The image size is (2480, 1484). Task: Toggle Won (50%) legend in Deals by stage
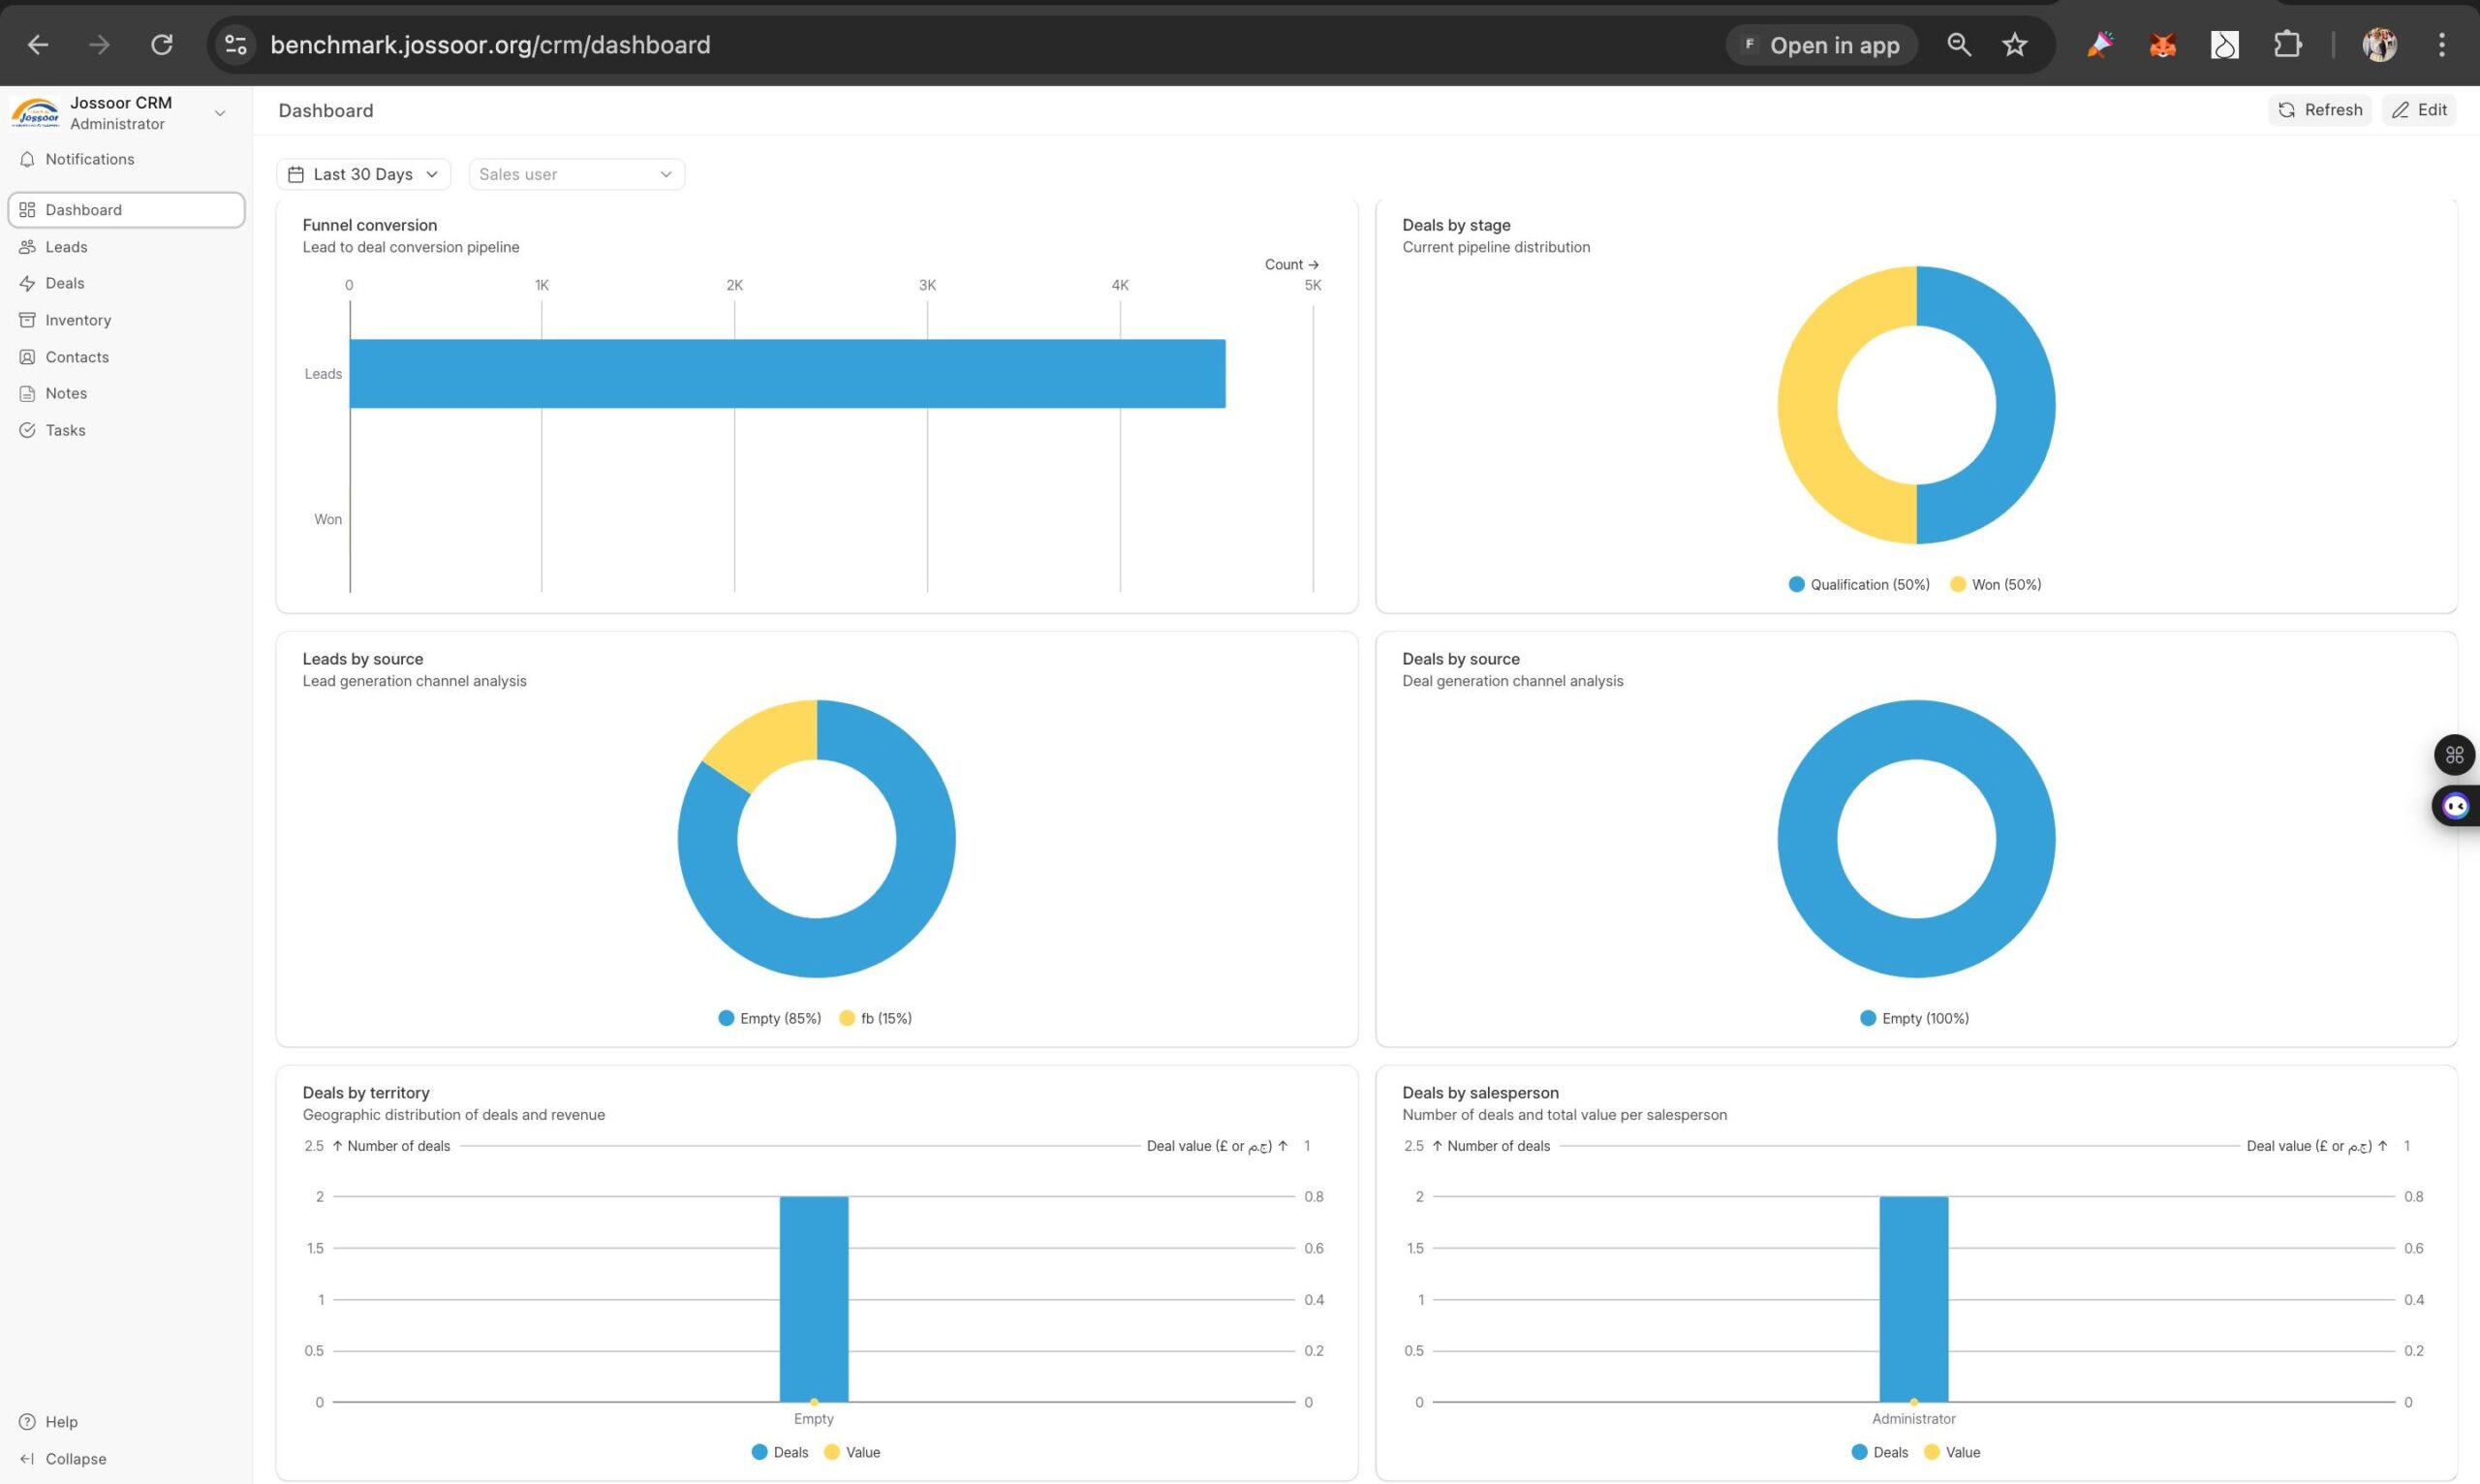coord(1995,585)
